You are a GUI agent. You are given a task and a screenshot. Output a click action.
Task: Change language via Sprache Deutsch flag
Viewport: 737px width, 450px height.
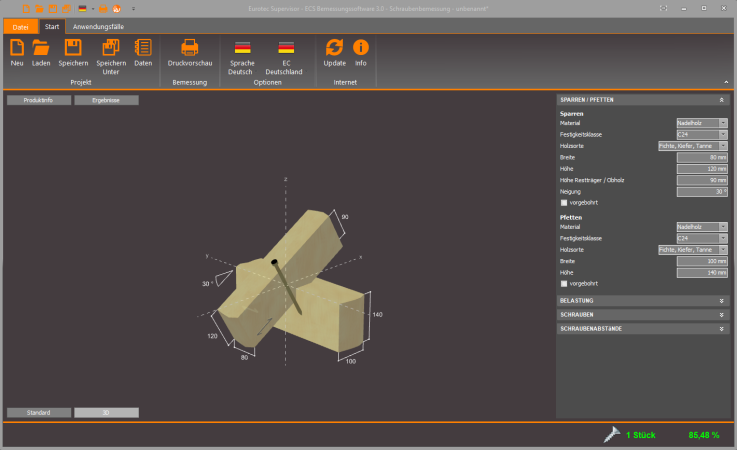[x=242, y=48]
